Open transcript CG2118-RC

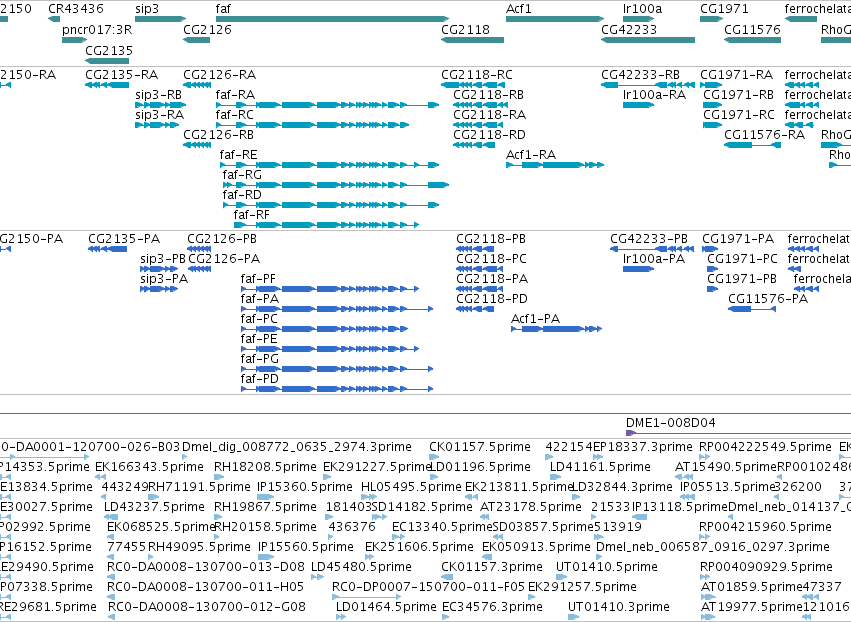(x=477, y=74)
